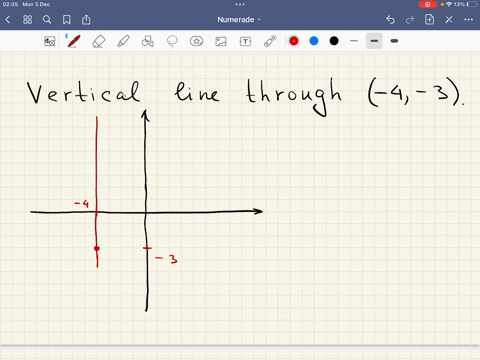Viewport: 480px width, 360px height.
Task: Select the thinnest stroke width
Action: [x=354, y=41]
